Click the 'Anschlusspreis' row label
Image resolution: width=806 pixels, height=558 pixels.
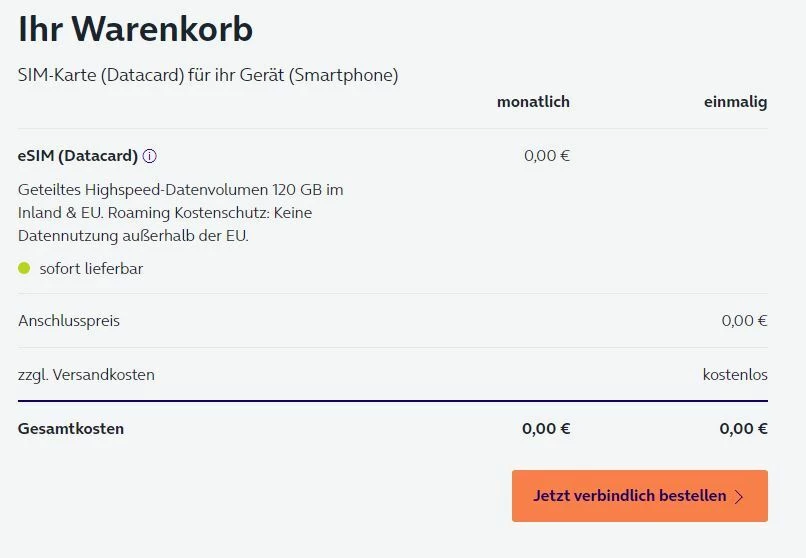(x=69, y=321)
